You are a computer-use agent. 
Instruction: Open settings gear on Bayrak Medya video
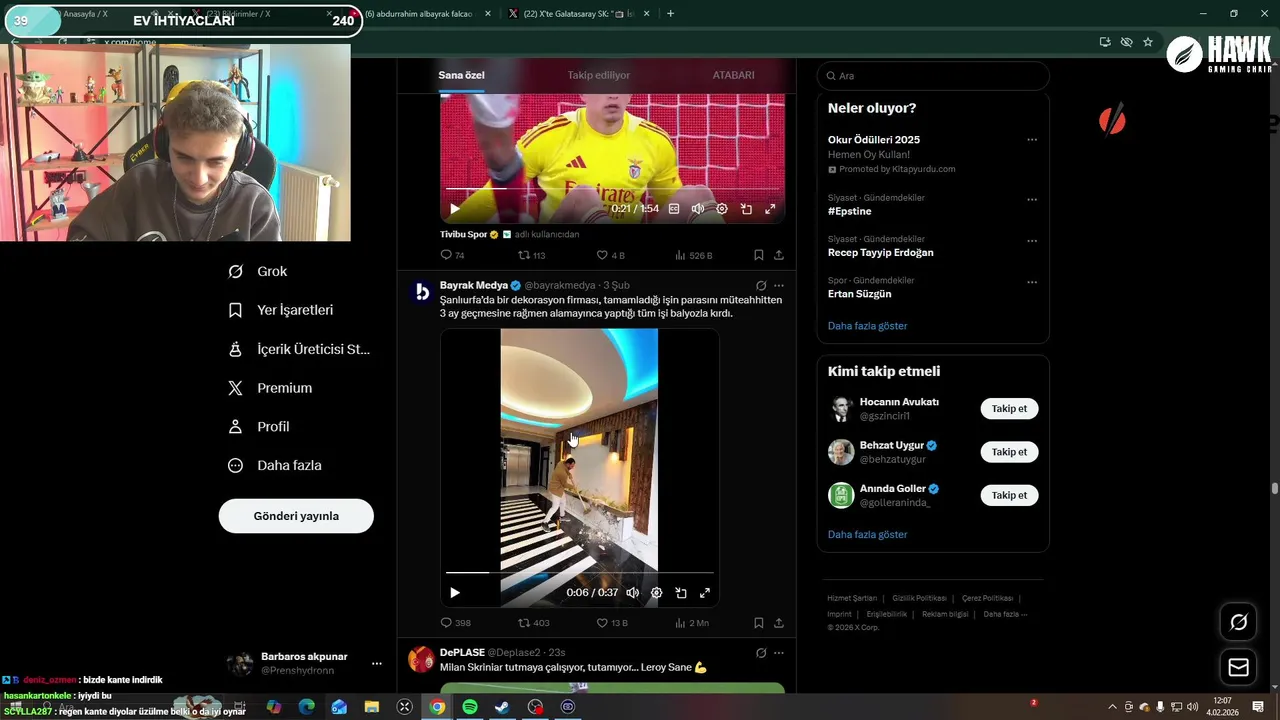(656, 593)
